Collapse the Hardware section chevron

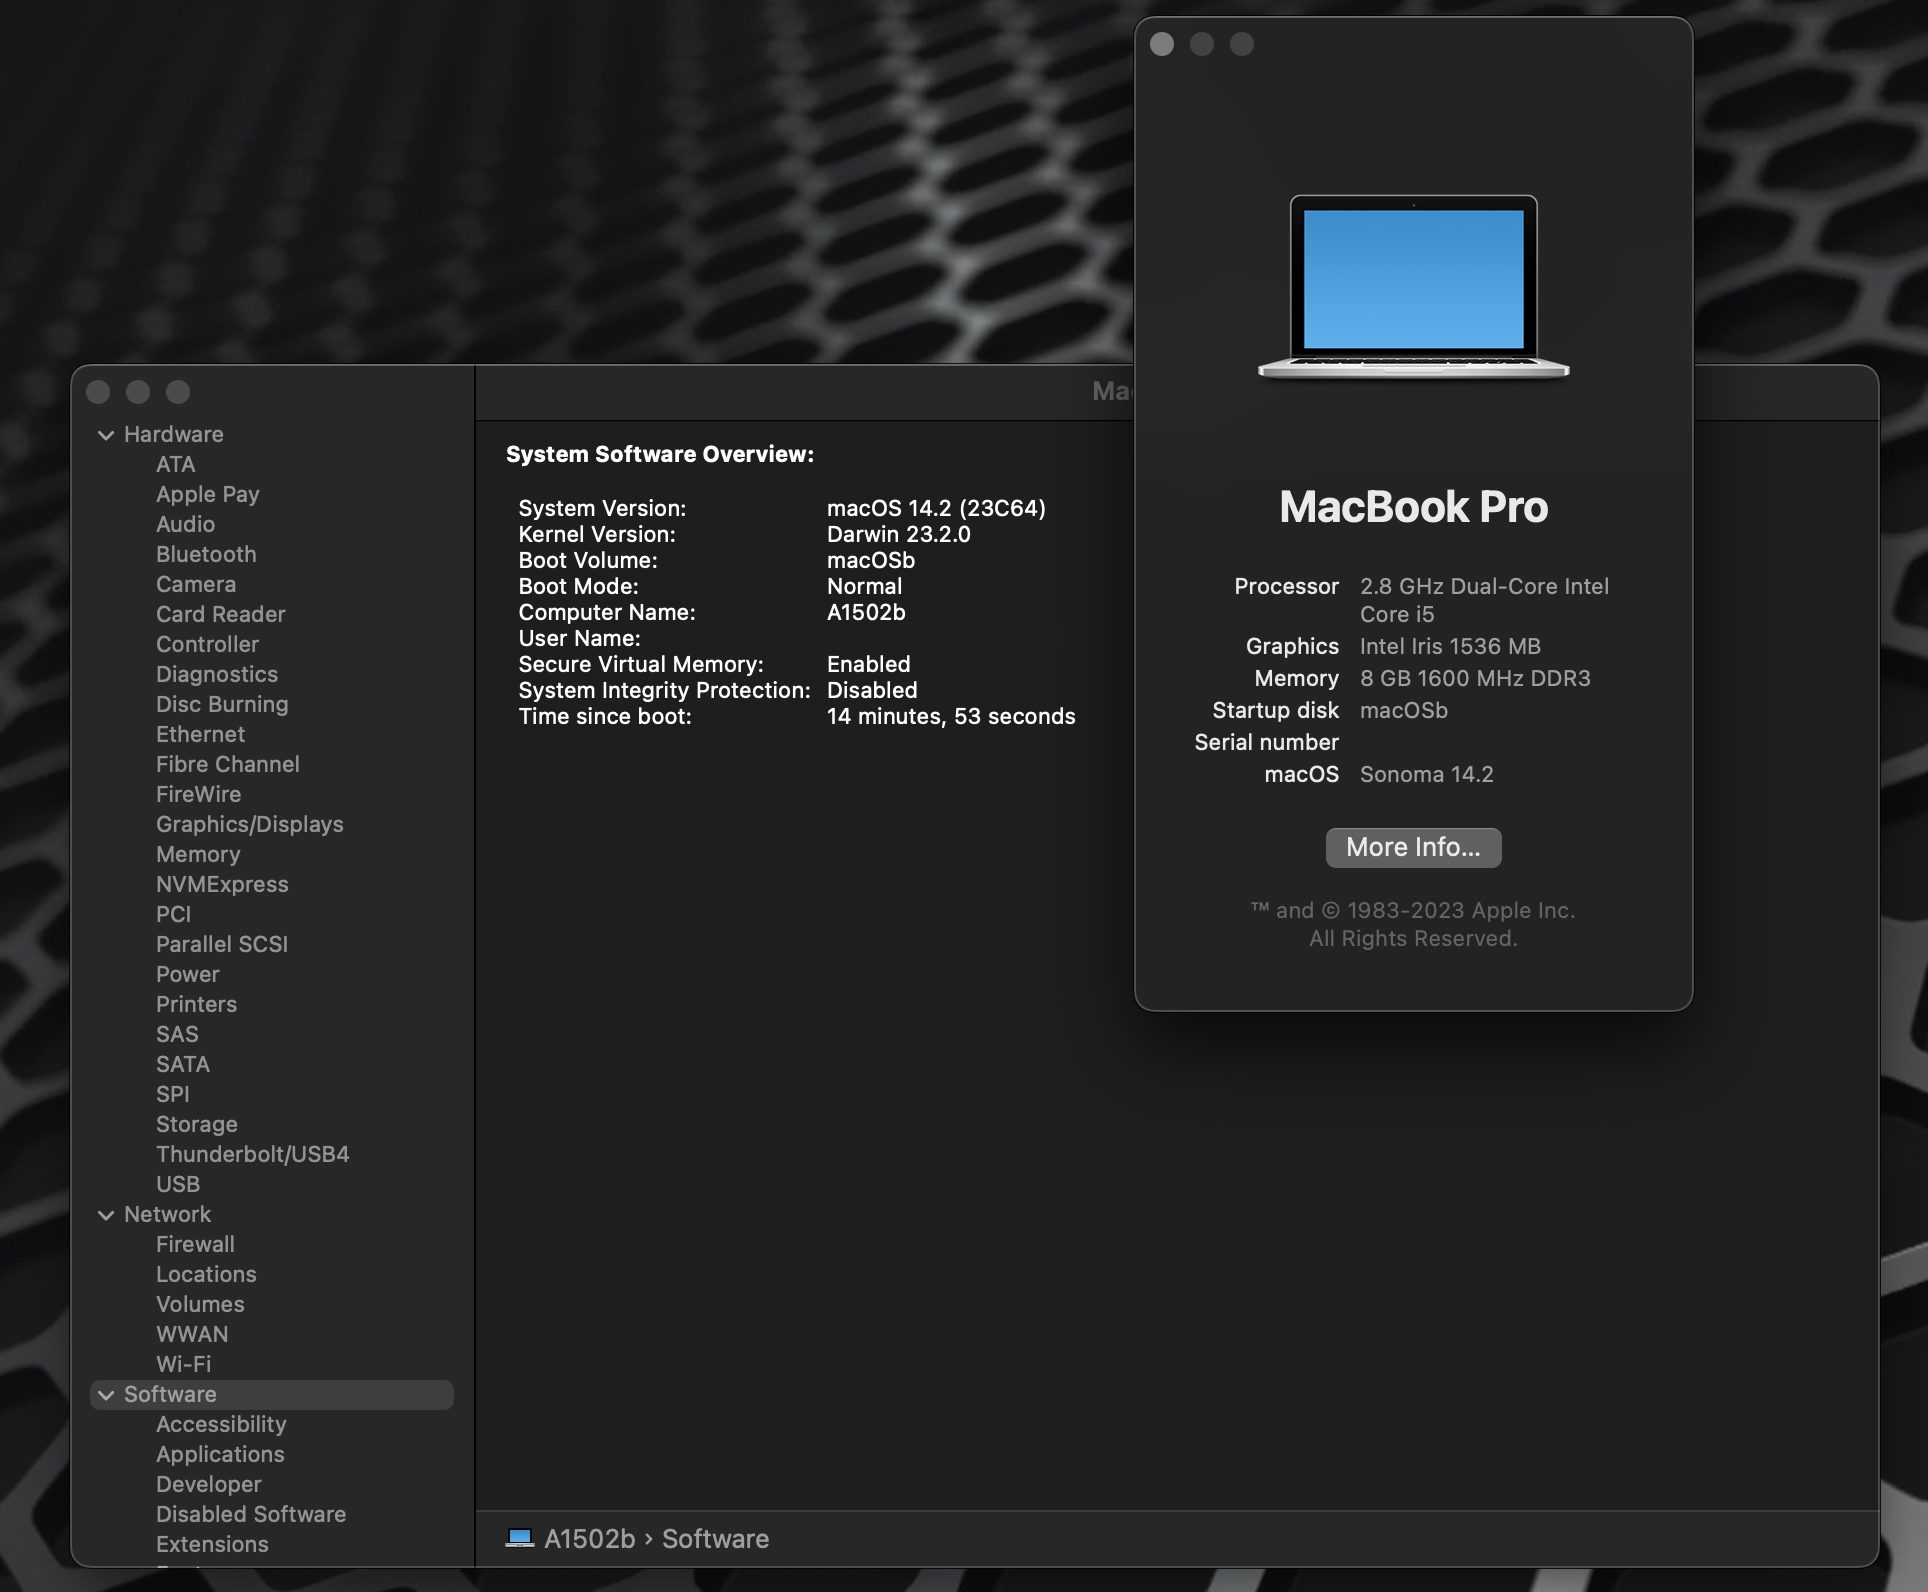pos(106,435)
